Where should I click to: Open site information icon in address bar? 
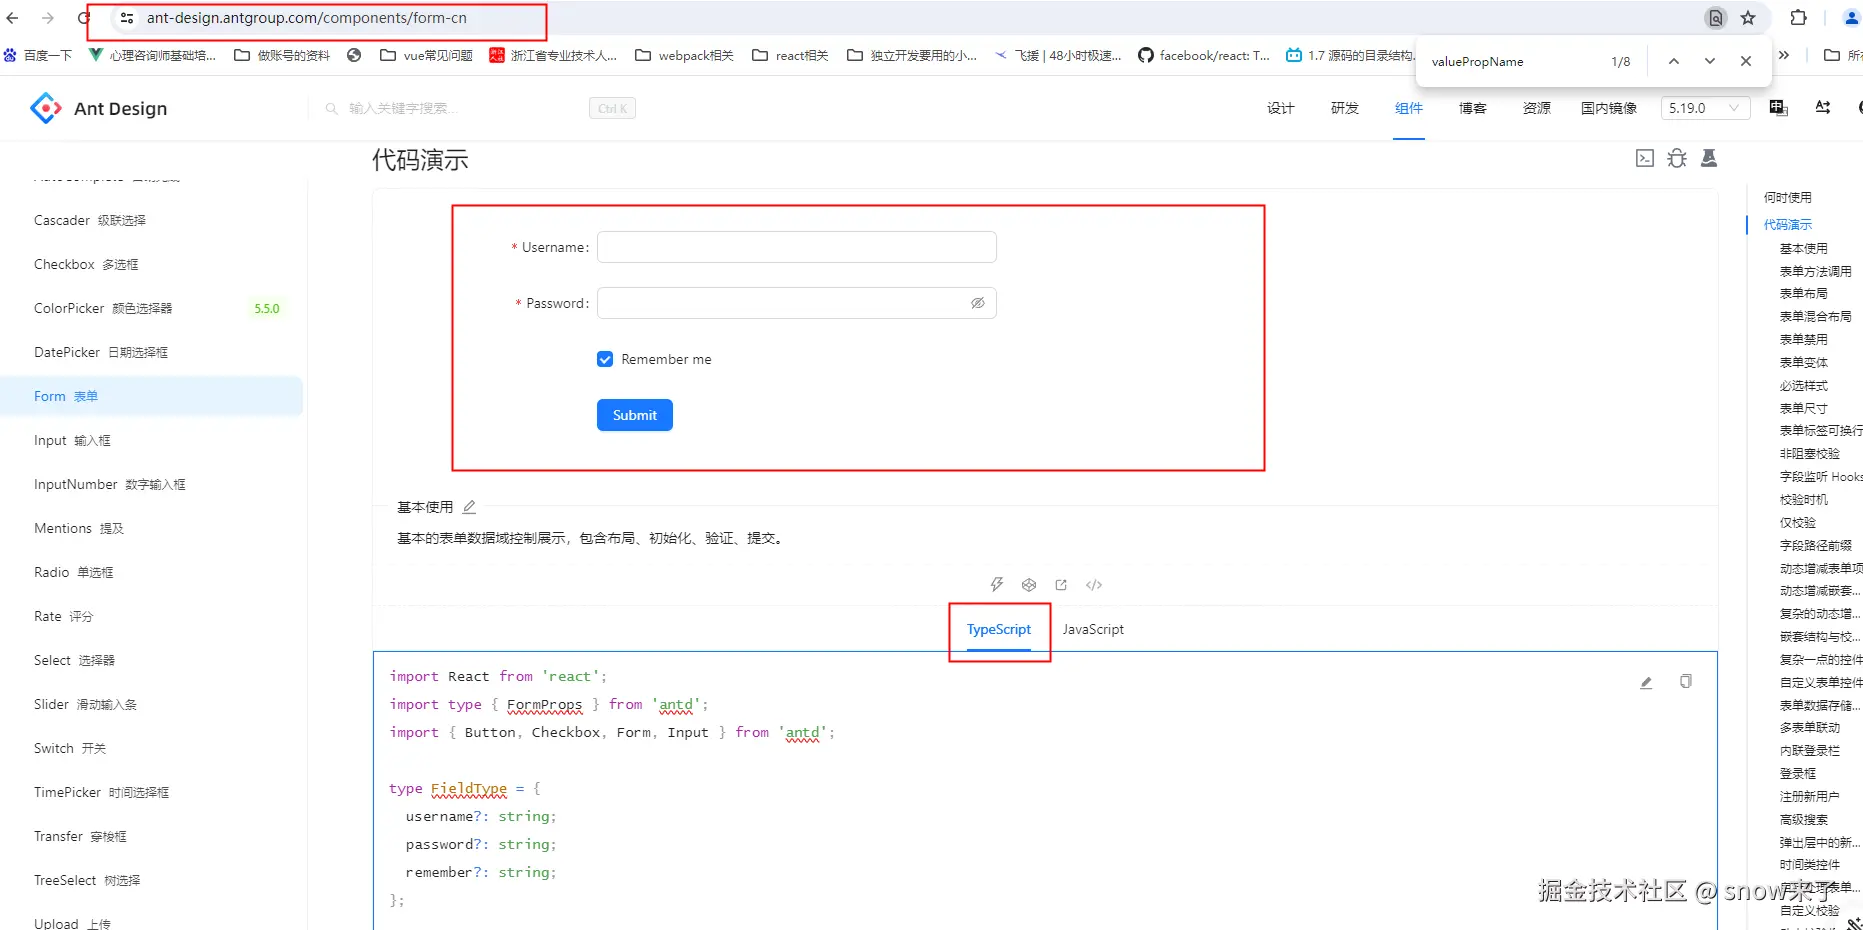click(x=127, y=18)
